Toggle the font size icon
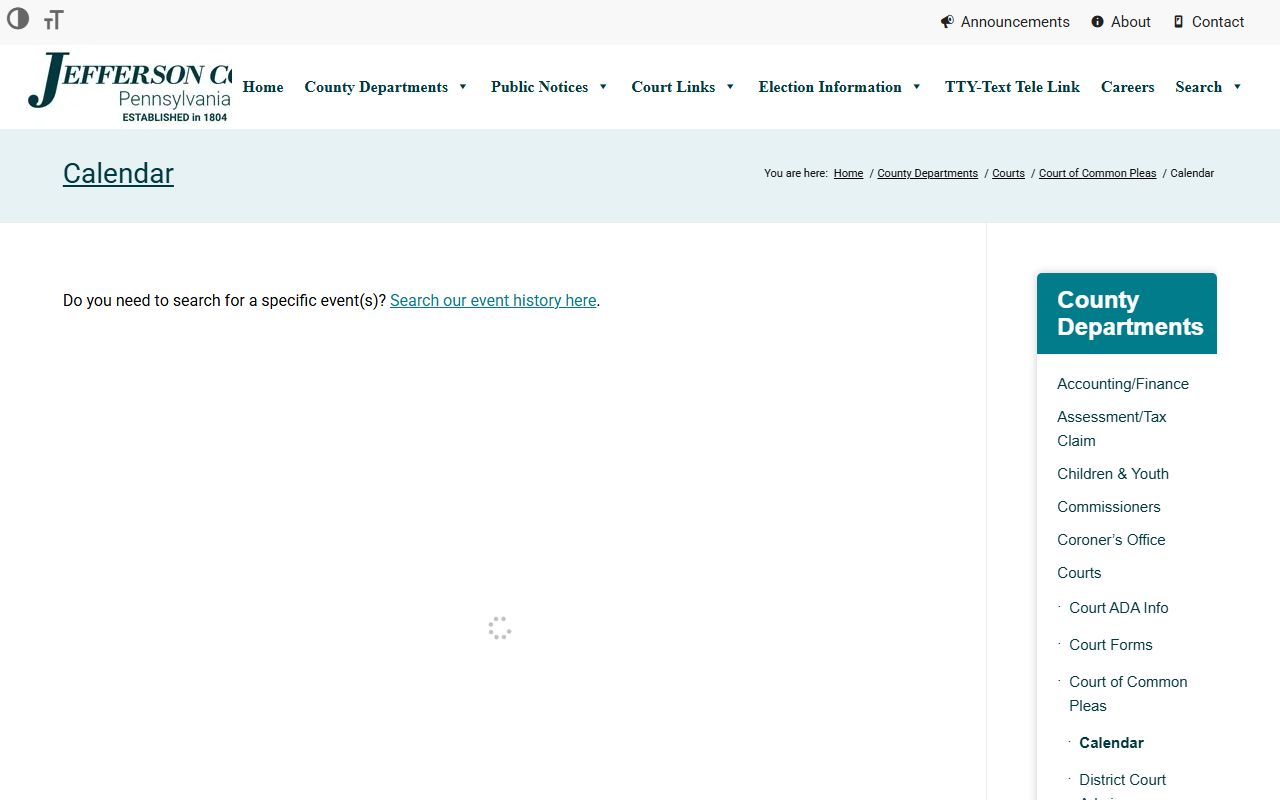1280x800 pixels. [x=54, y=20]
